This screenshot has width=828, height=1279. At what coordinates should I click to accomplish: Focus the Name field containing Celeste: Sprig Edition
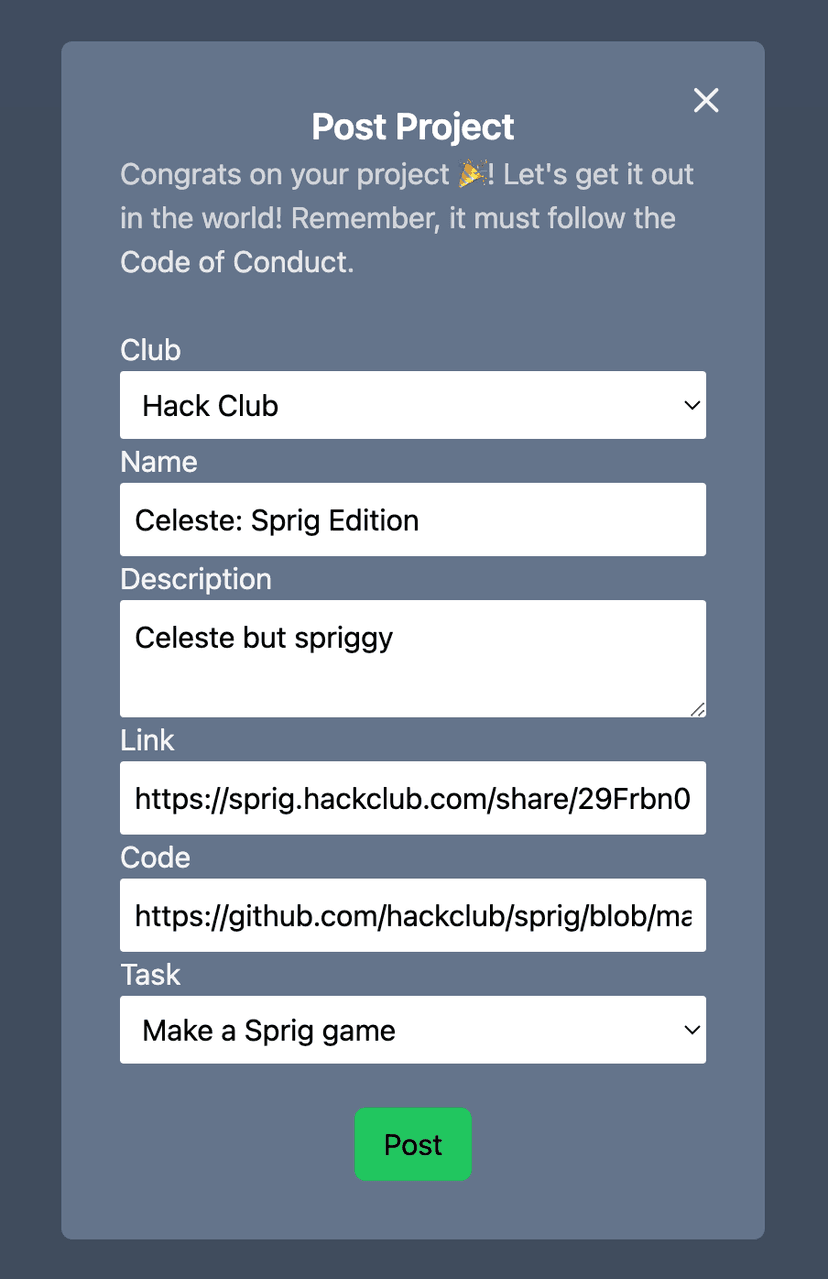pos(412,520)
